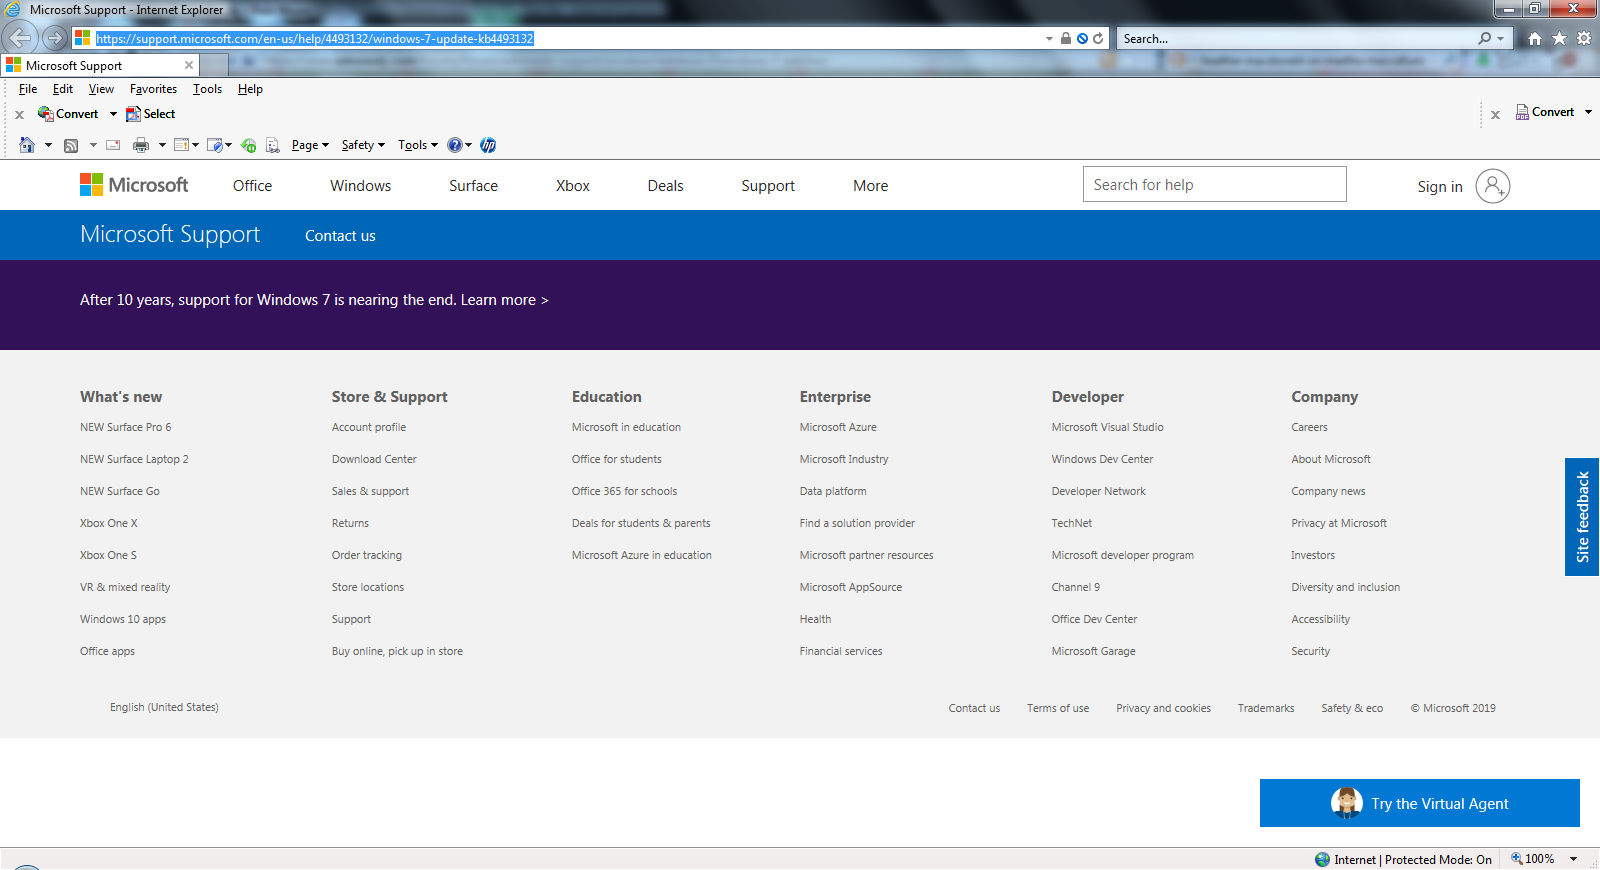
Task: Open the zoom level 100% dropdown
Action: (x=1573, y=859)
